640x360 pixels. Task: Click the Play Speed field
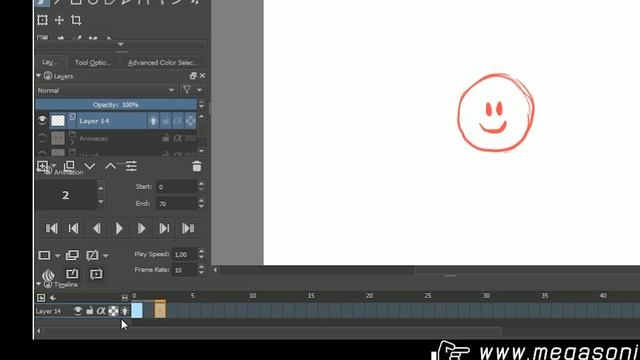pos(184,254)
